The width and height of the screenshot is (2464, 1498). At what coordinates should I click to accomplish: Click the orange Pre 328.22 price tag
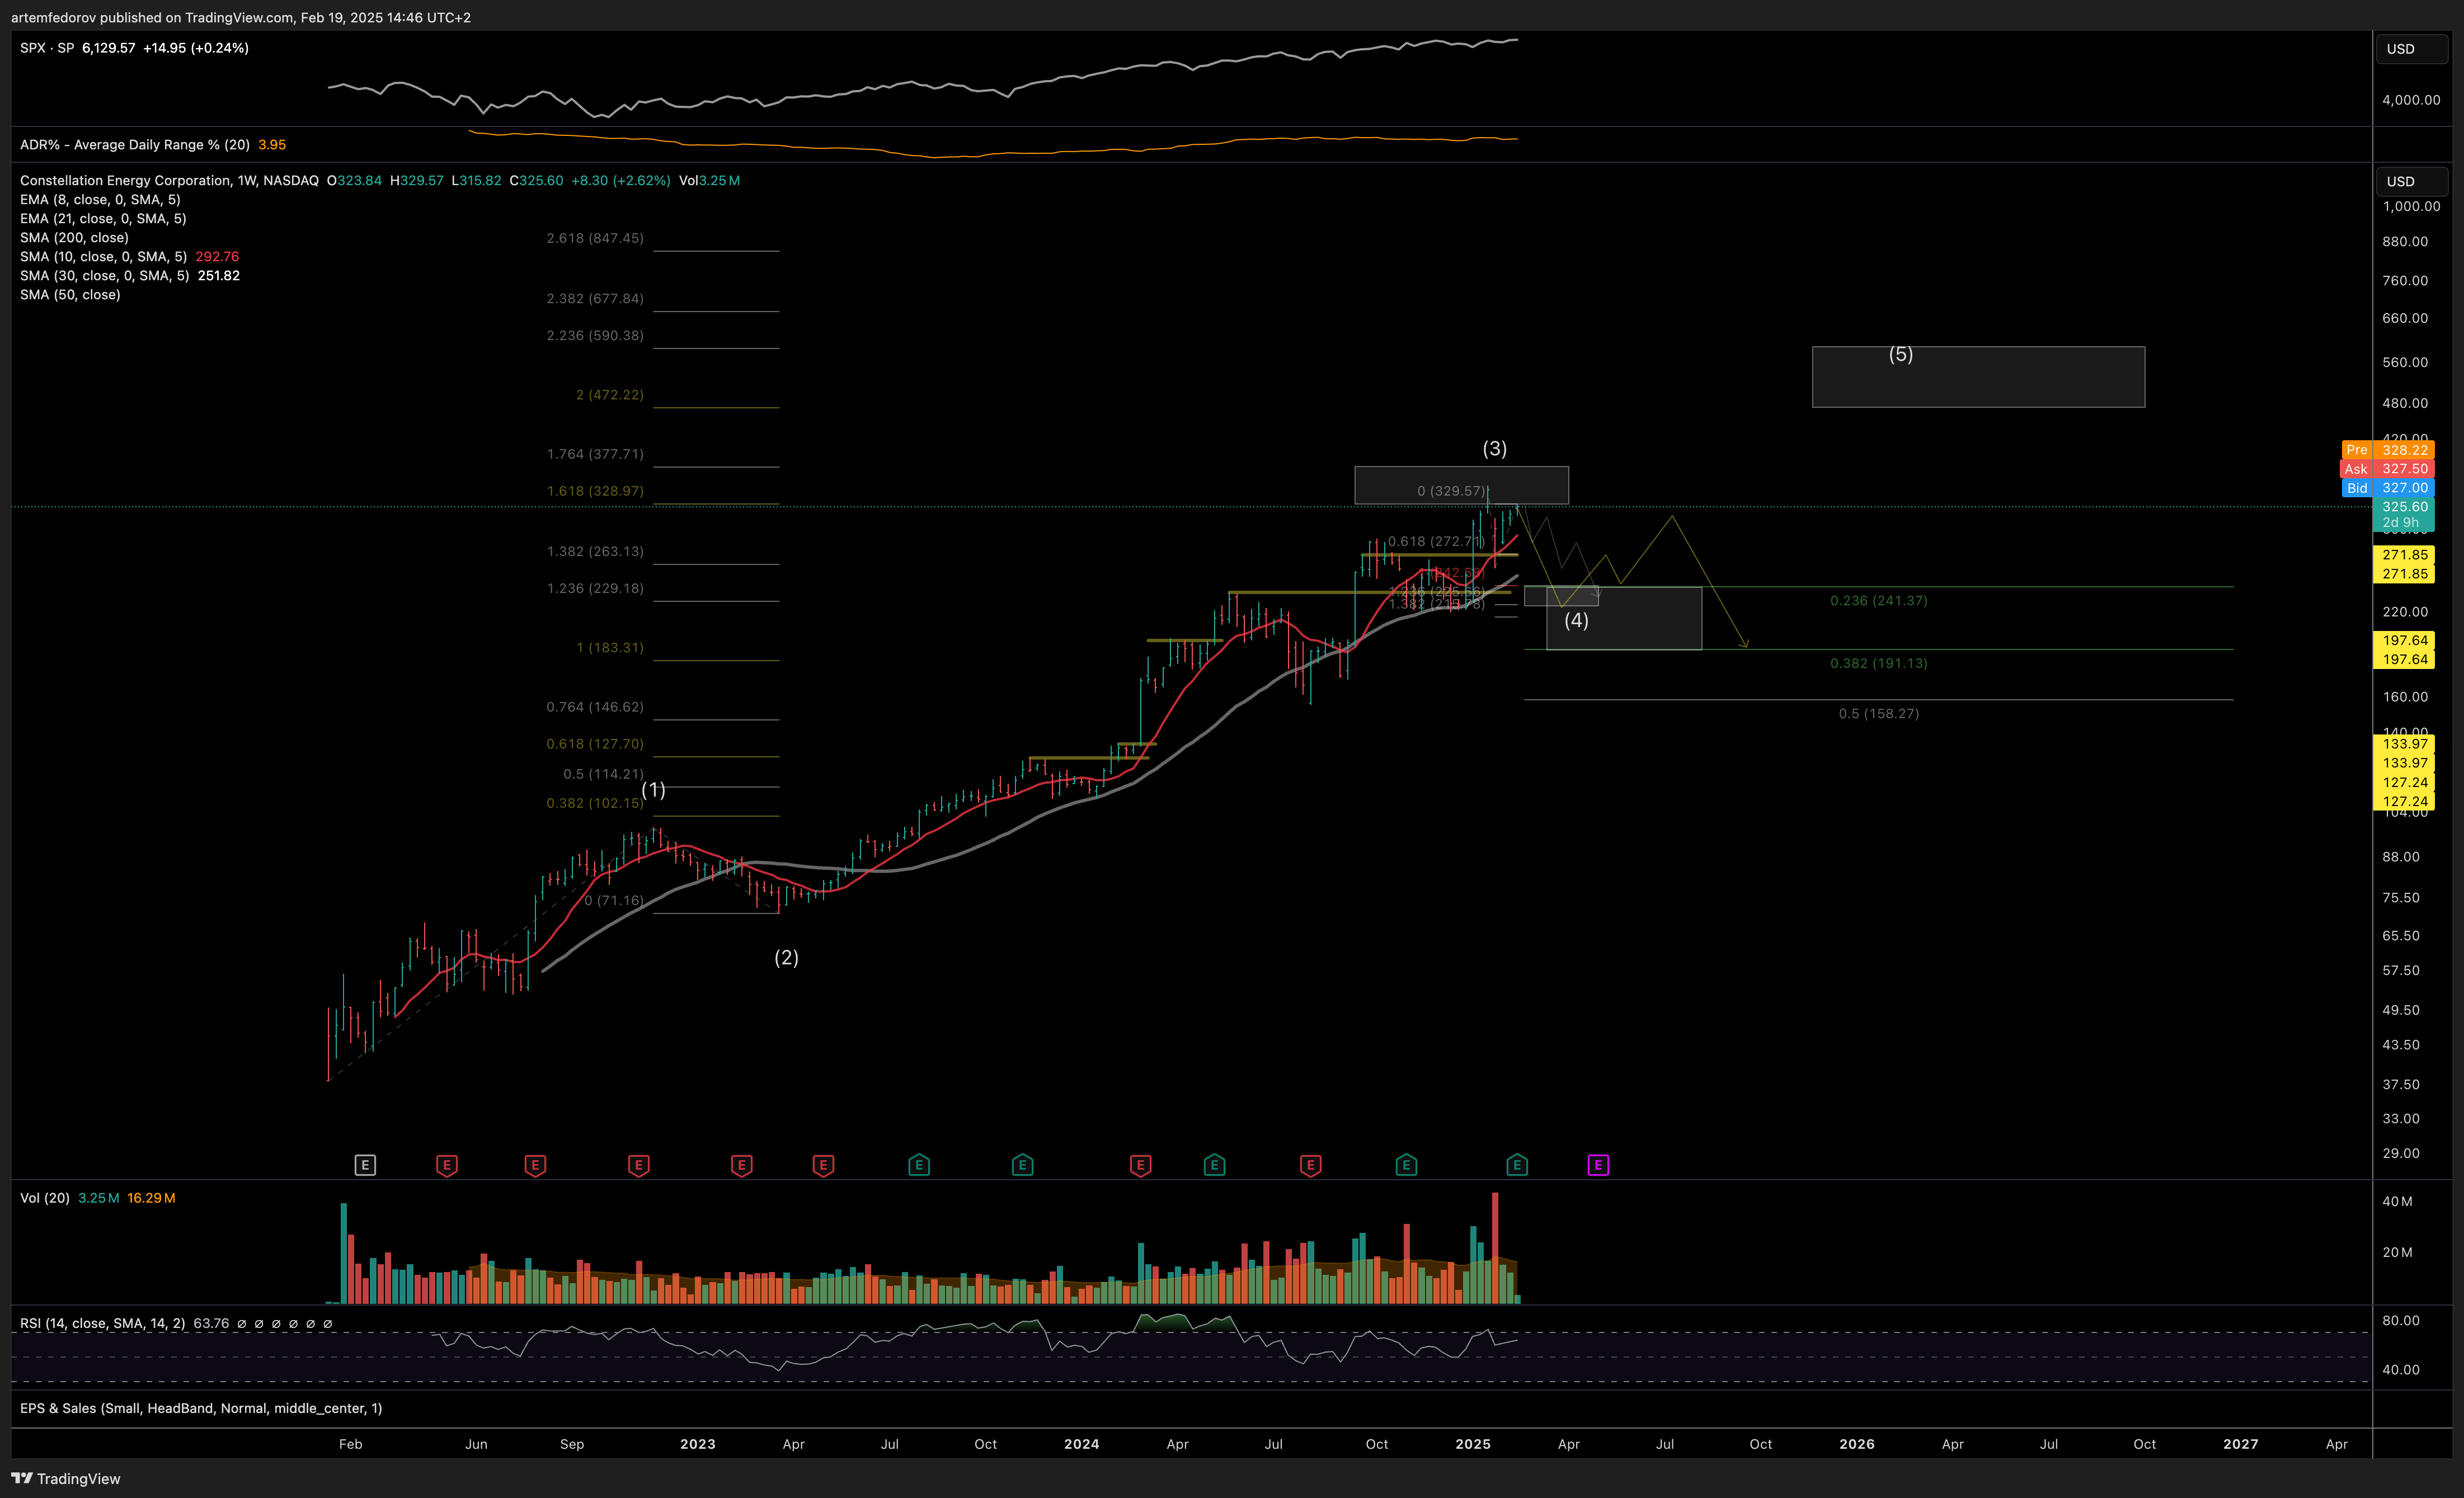[x=2388, y=450]
